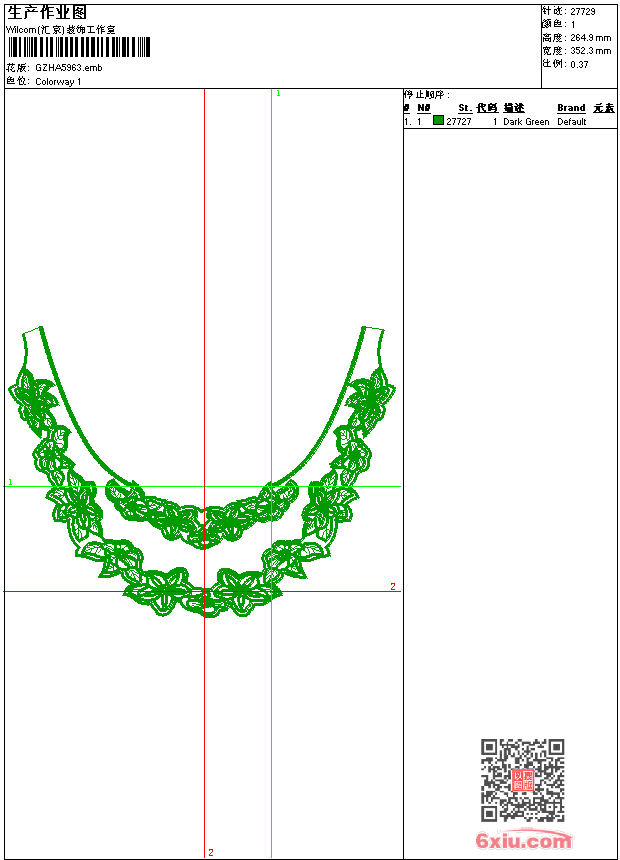
Task: Click the 'Colorway 1' text
Action: 58,82
